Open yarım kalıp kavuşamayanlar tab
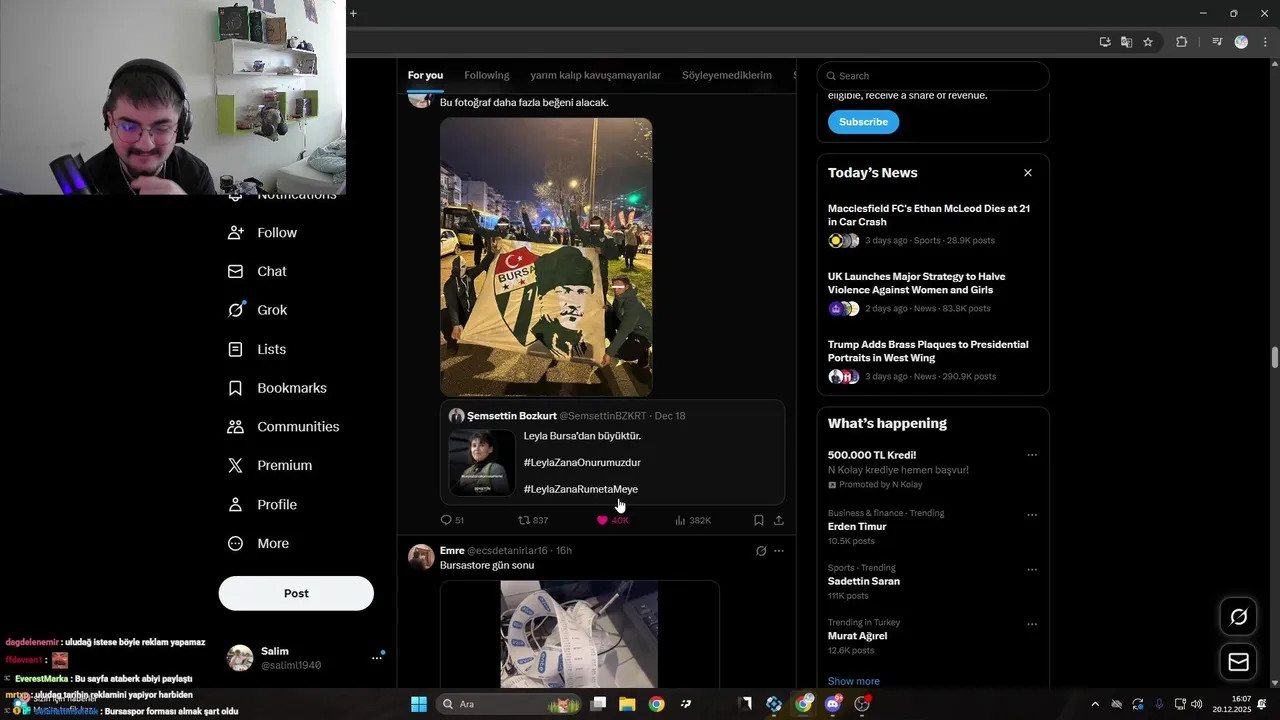Screen dimensions: 1280x720 (x=596, y=75)
